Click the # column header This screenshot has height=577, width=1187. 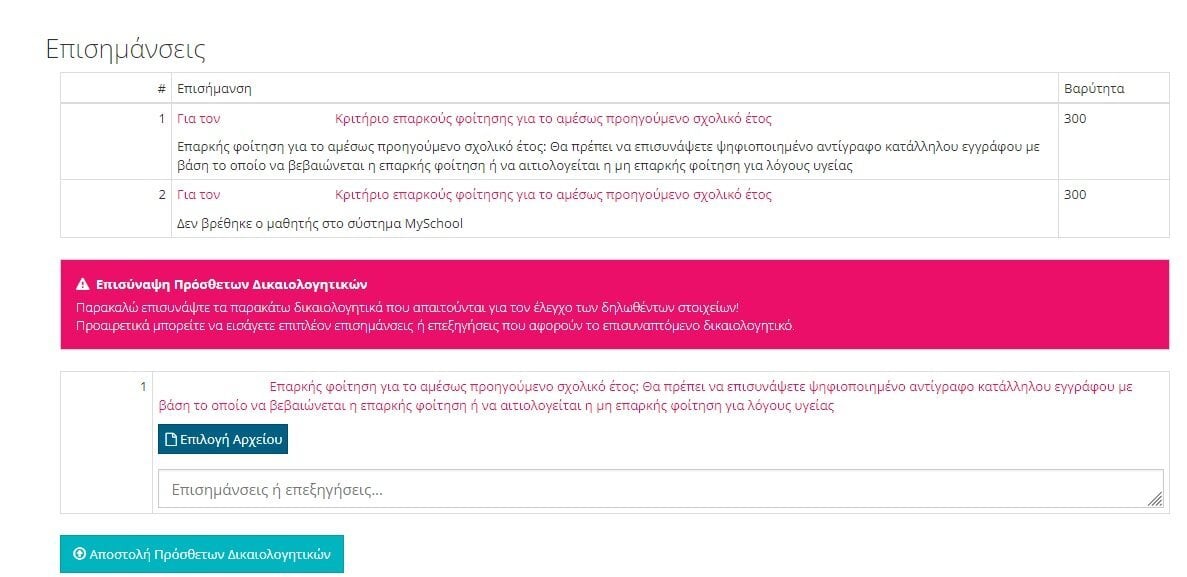pos(161,89)
